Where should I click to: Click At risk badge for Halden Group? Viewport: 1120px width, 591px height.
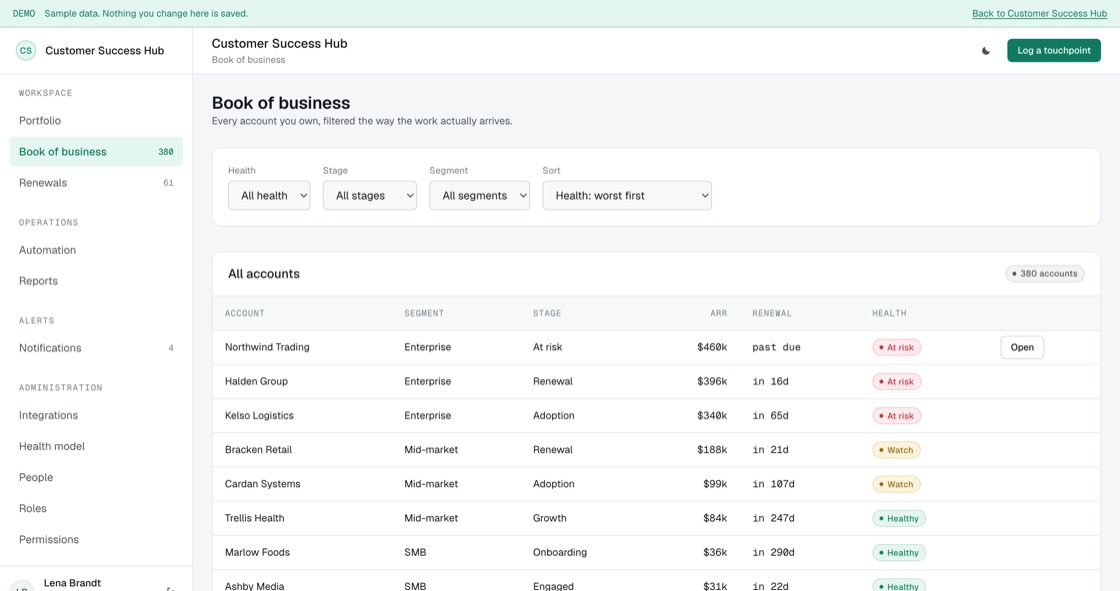tap(896, 382)
